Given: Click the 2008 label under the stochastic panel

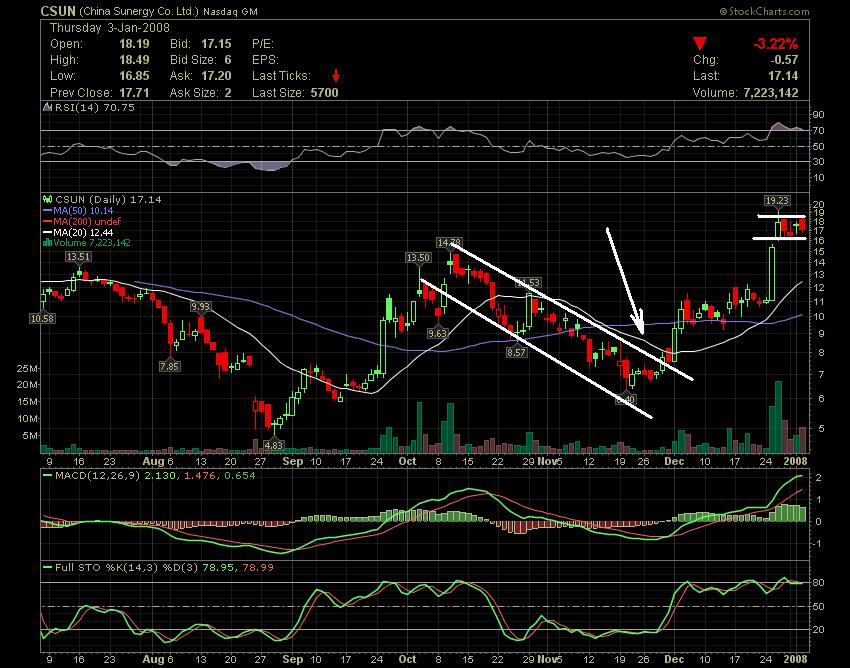Looking at the screenshot, I should click(x=795, y=659).
